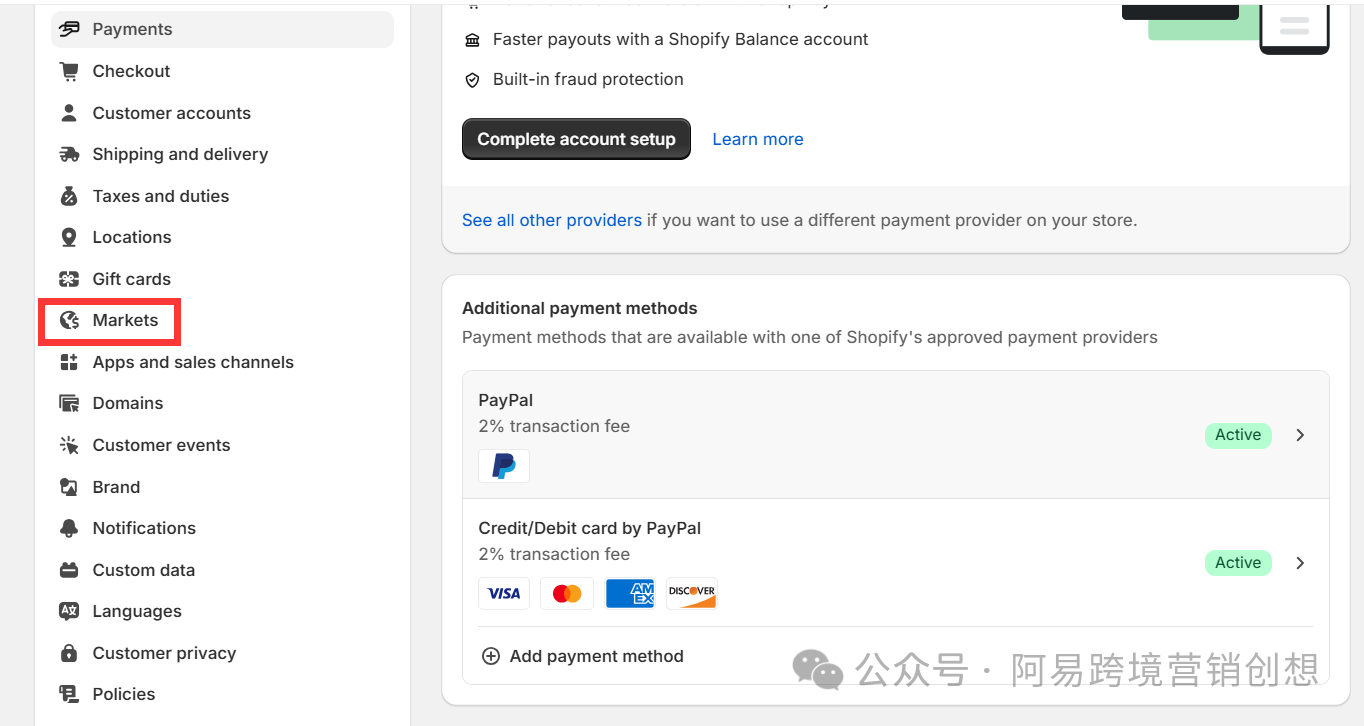Image resolution: width=1364 pixels, height=726 pixels.
Task: Expand Credit/Debit card by PayPal chevron
Action: pyautogui.click(x=1300, y=563)
